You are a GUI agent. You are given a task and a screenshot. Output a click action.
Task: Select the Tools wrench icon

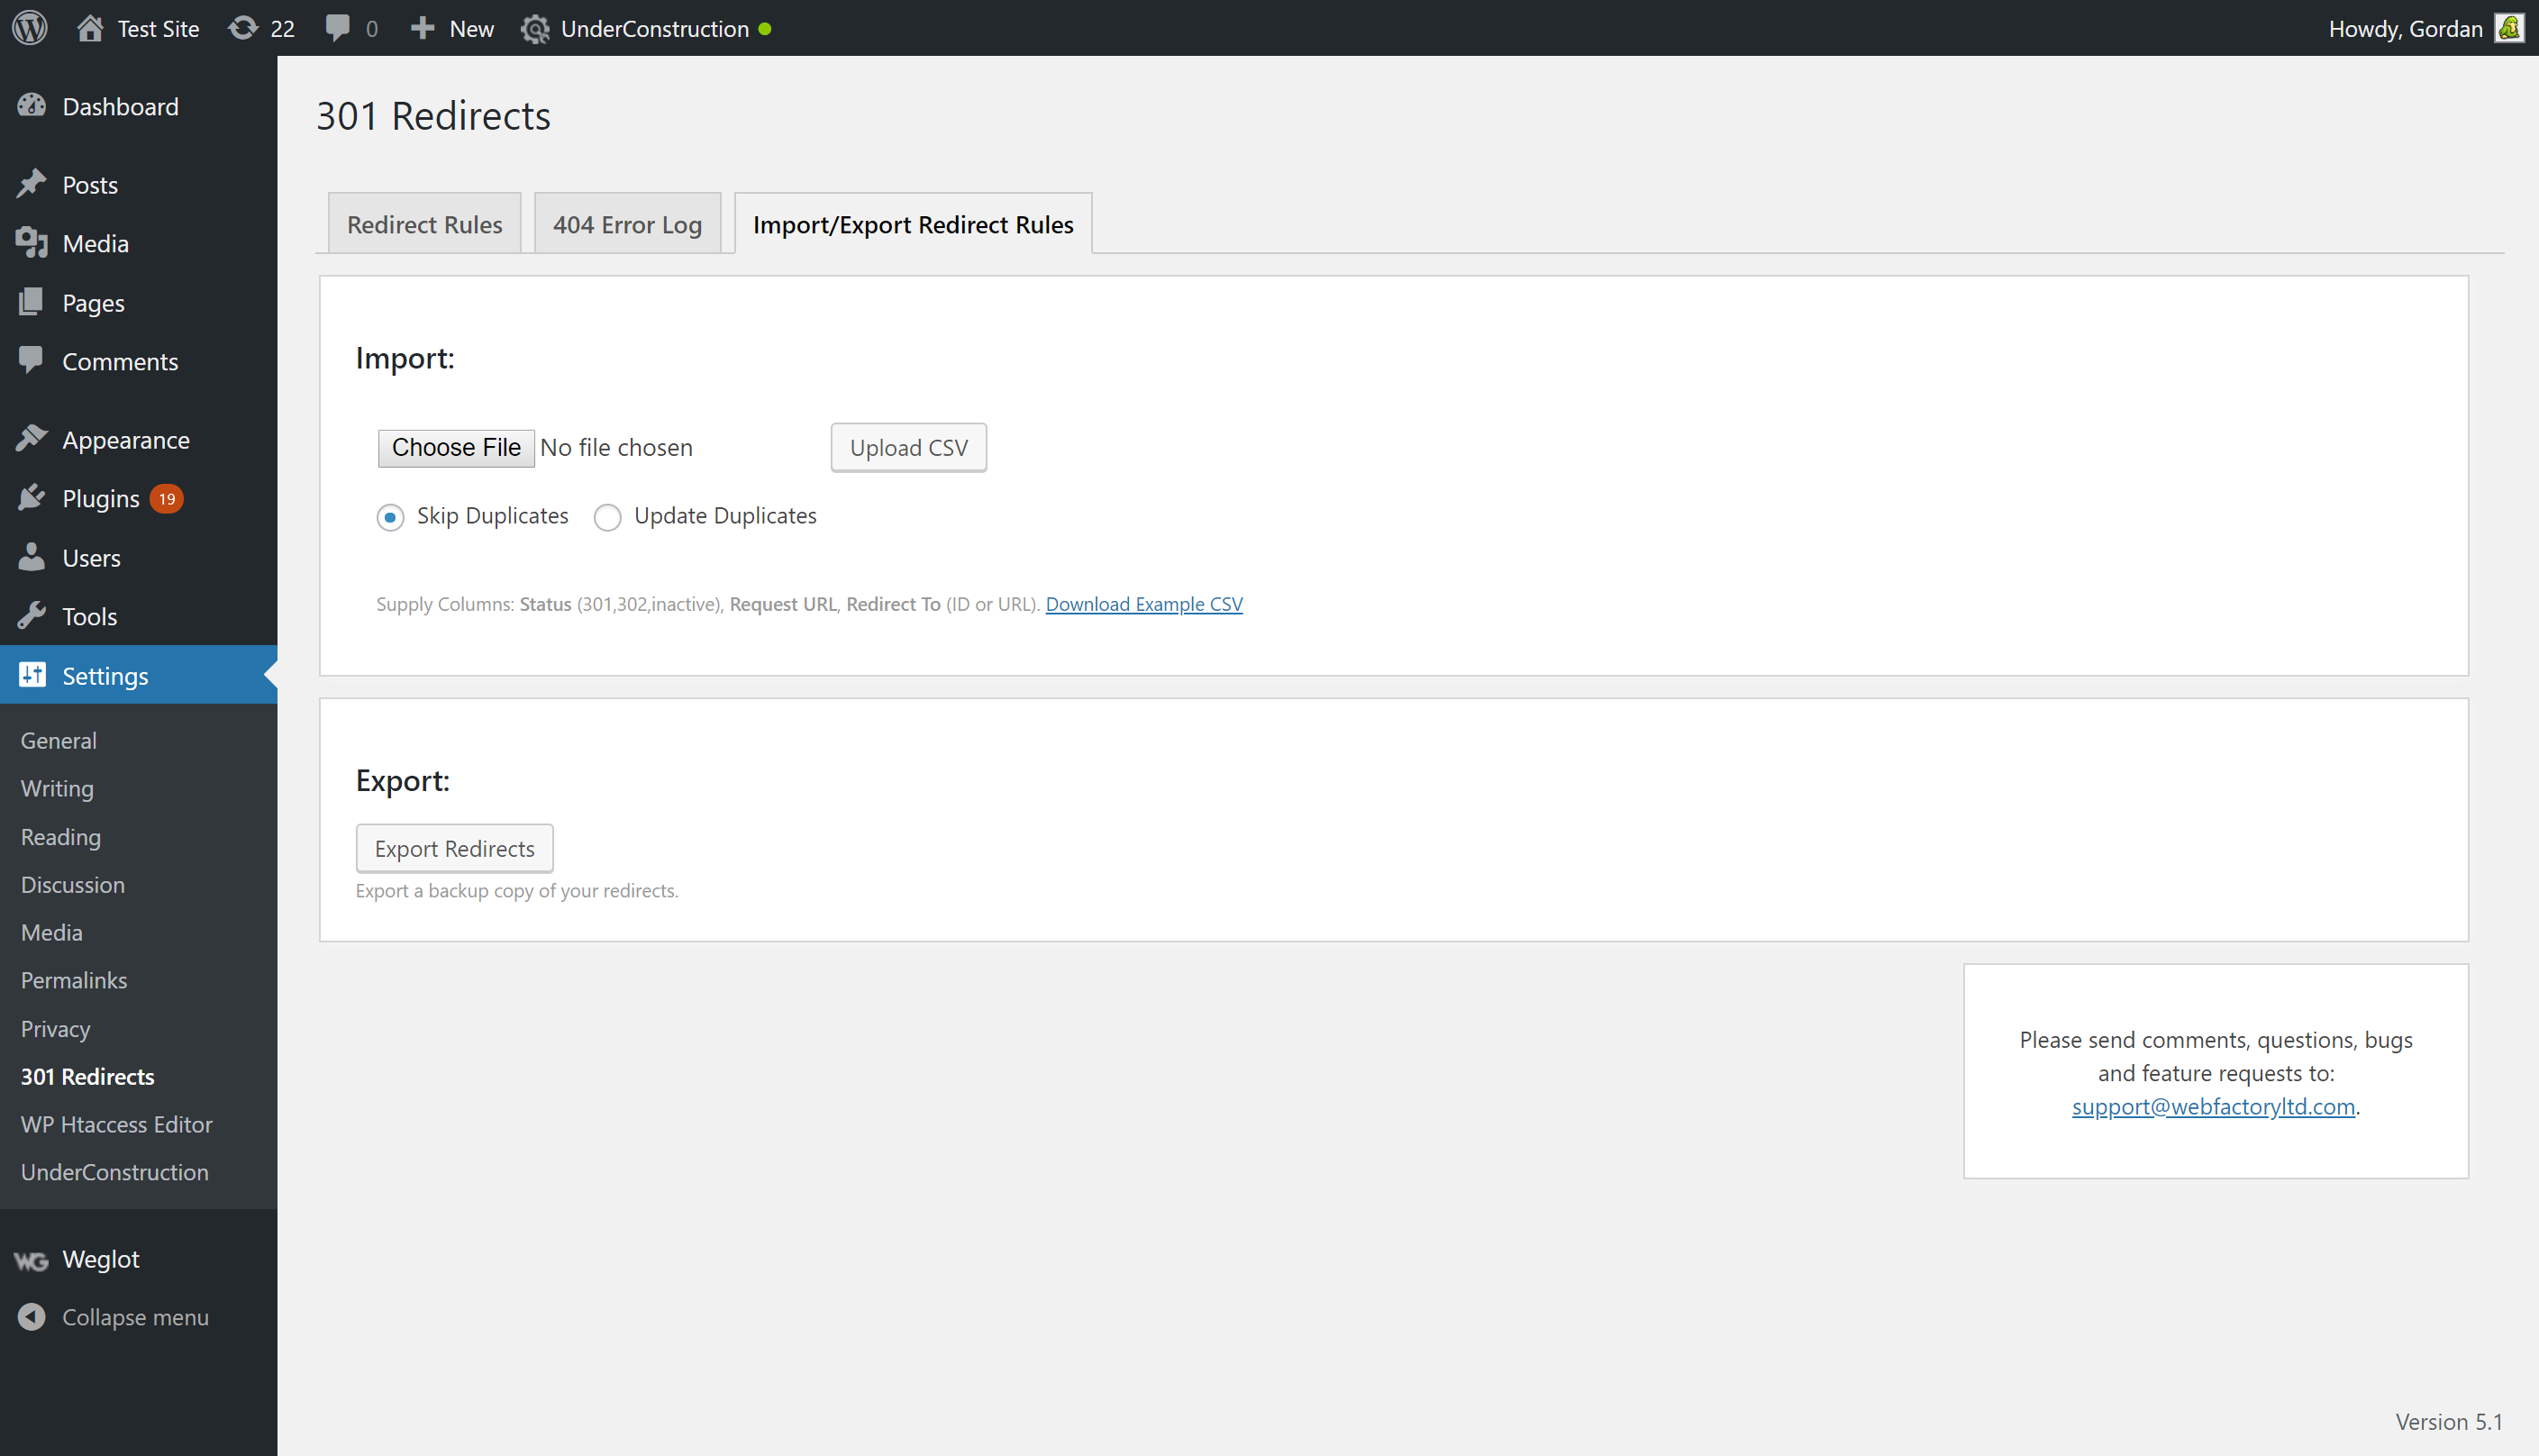pos(33,616)
